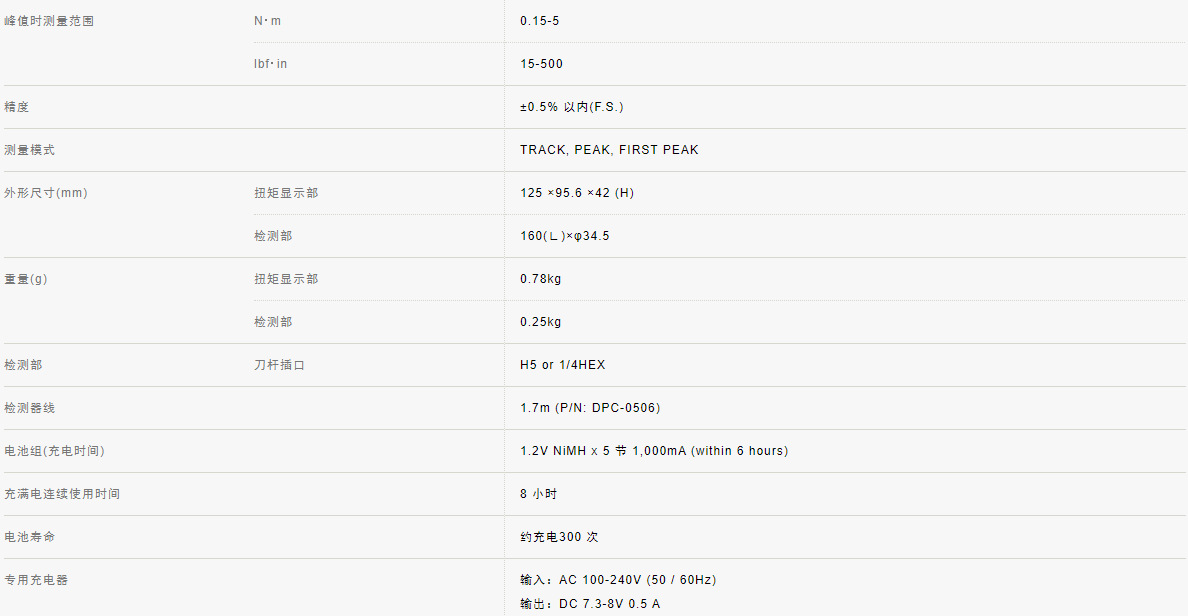Click the 约充电300 次 battery life value
Screen dimensions: 1188x616
pos(559,537)
